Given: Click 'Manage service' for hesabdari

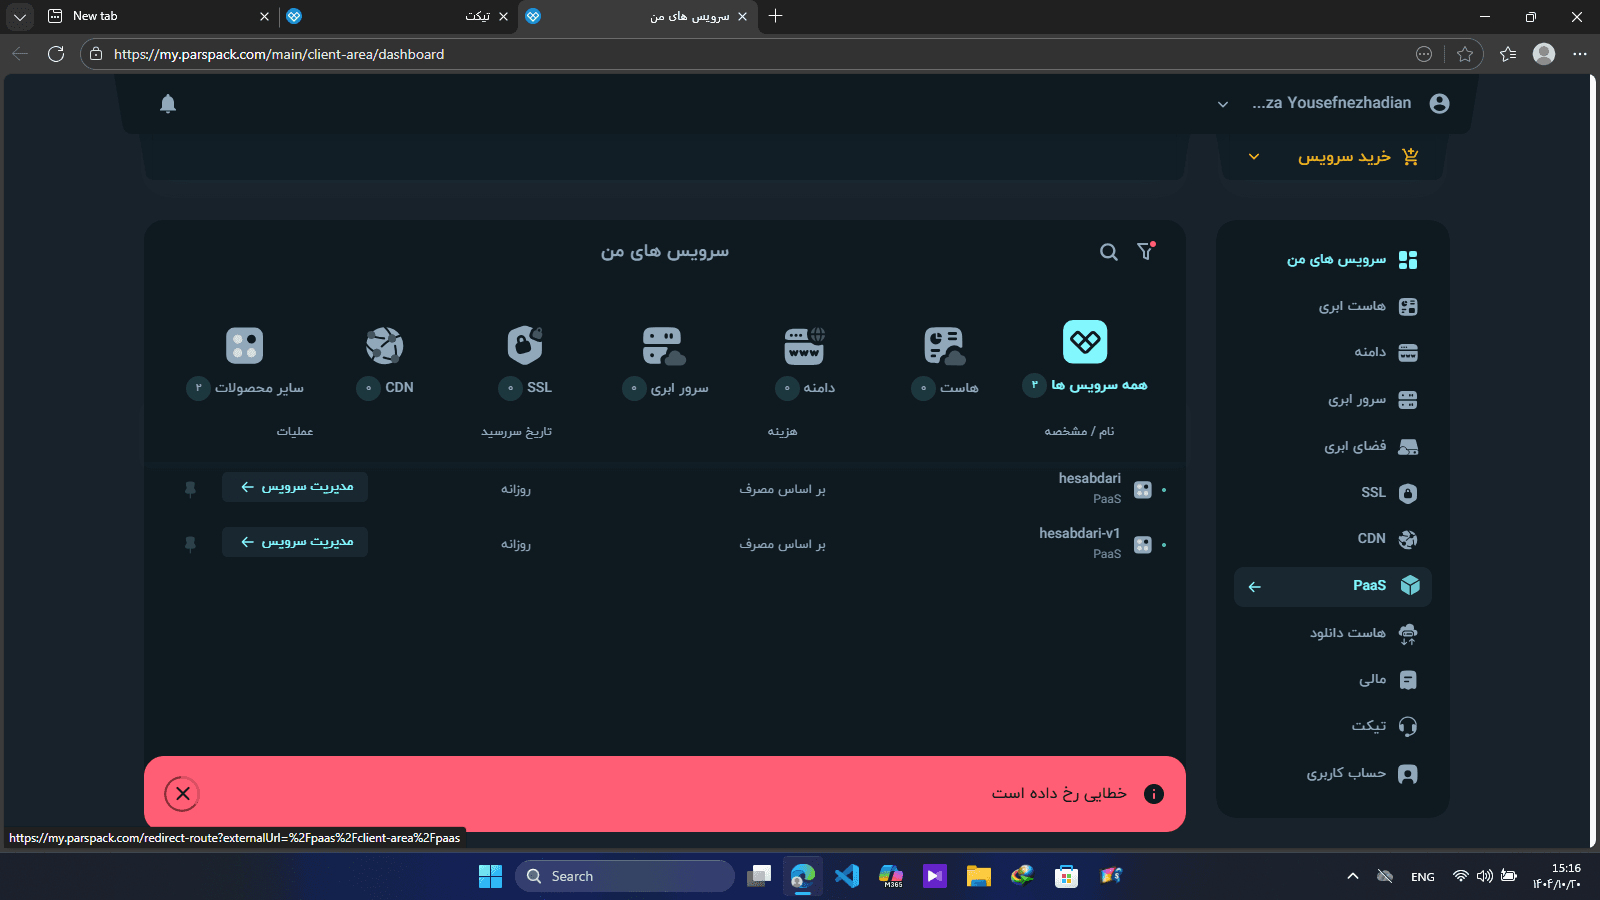Looking at the screenshot, I should click(295, 487).
